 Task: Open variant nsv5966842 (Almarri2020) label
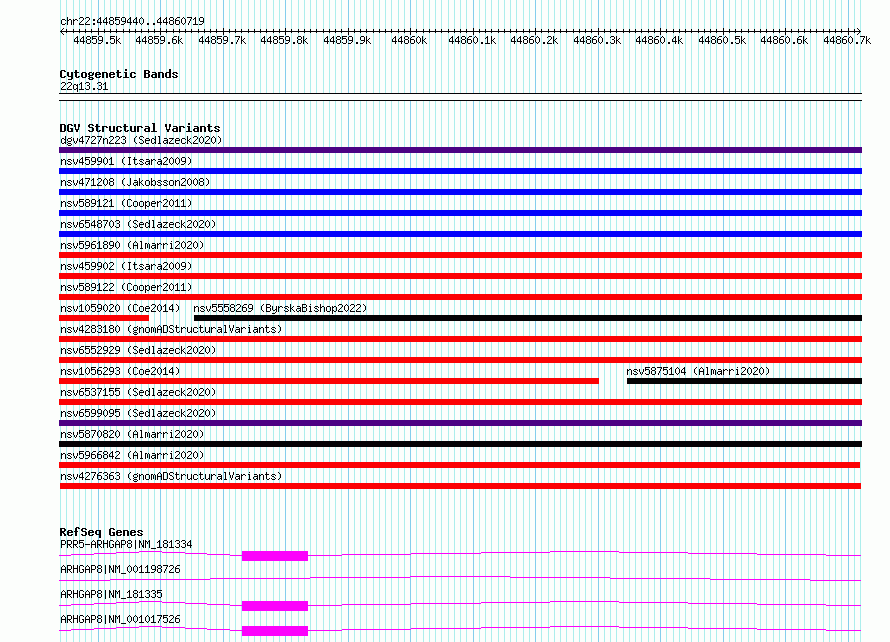(x=132, y=455)
